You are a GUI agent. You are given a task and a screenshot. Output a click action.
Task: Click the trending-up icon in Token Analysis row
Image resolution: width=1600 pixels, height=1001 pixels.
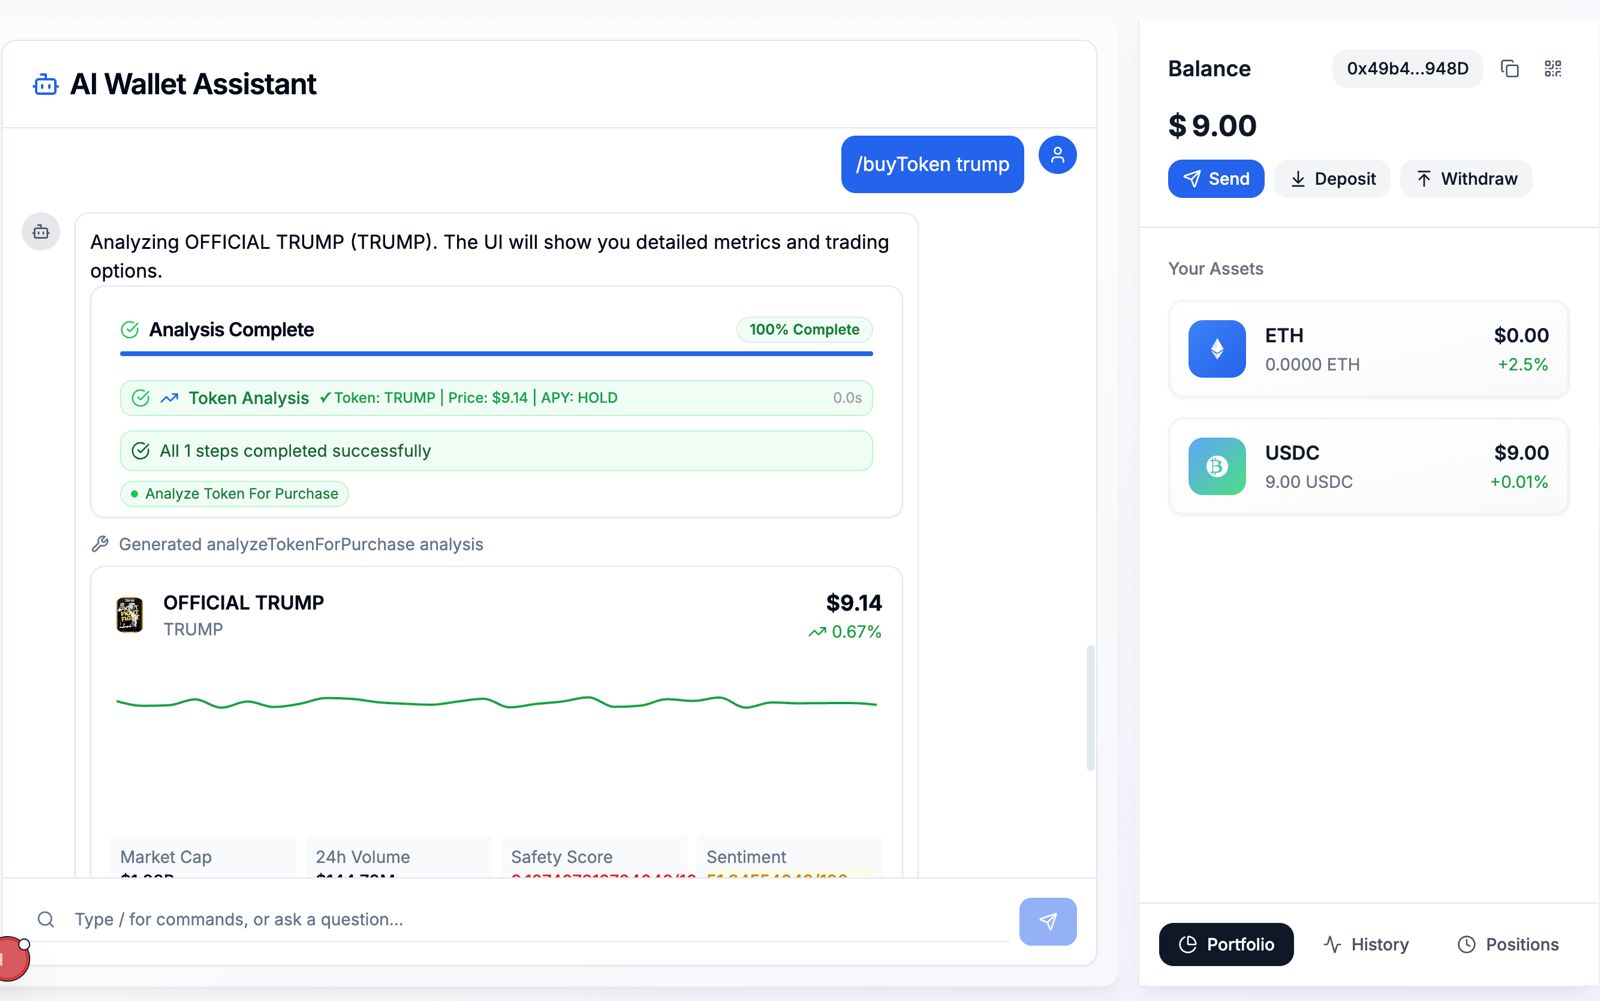pyautogui.click(x=169, y=398)
